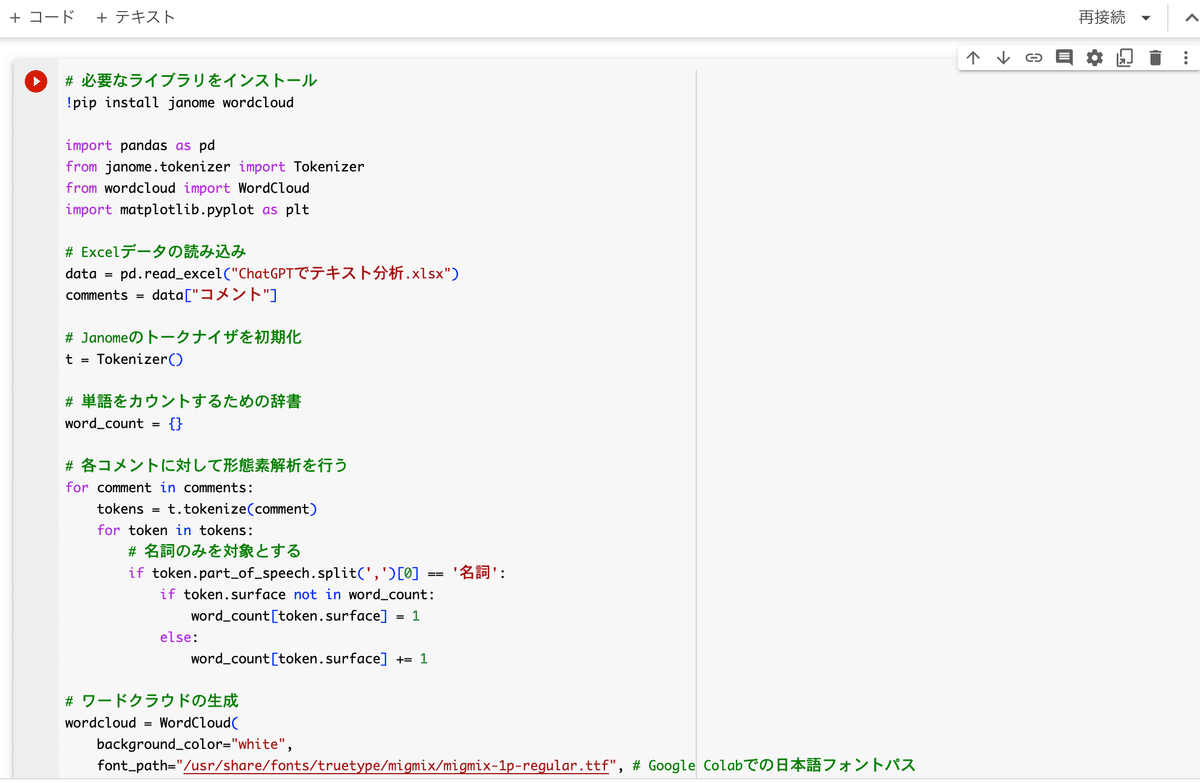Move cell down with the arrow icon
This screenshot has width=1200, height=783.
point(1003,58)
